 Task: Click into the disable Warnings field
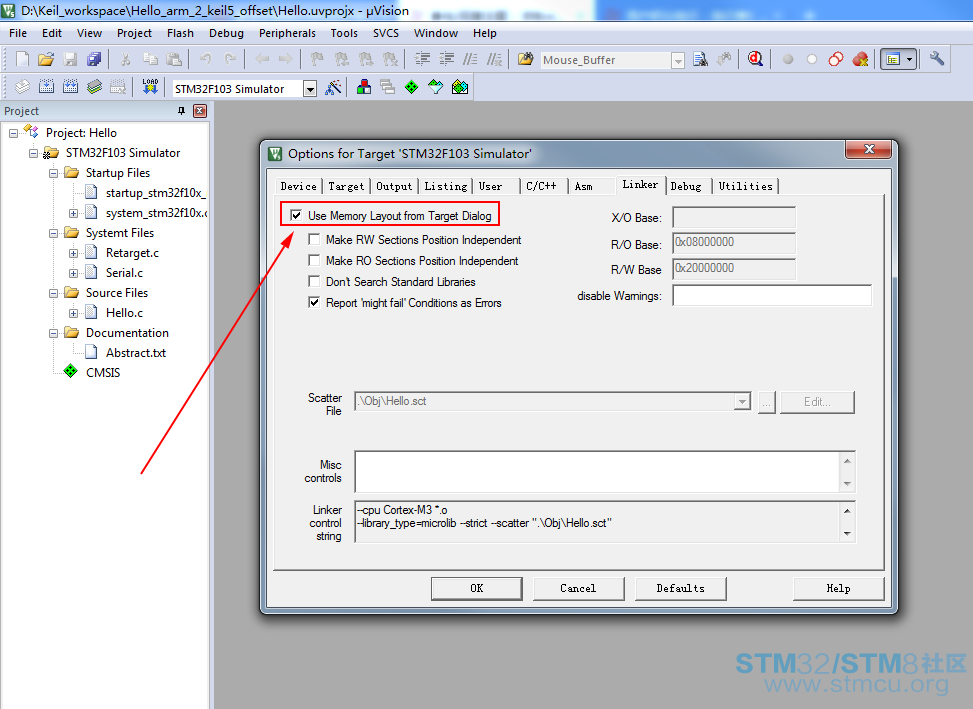tap(772, 295)
